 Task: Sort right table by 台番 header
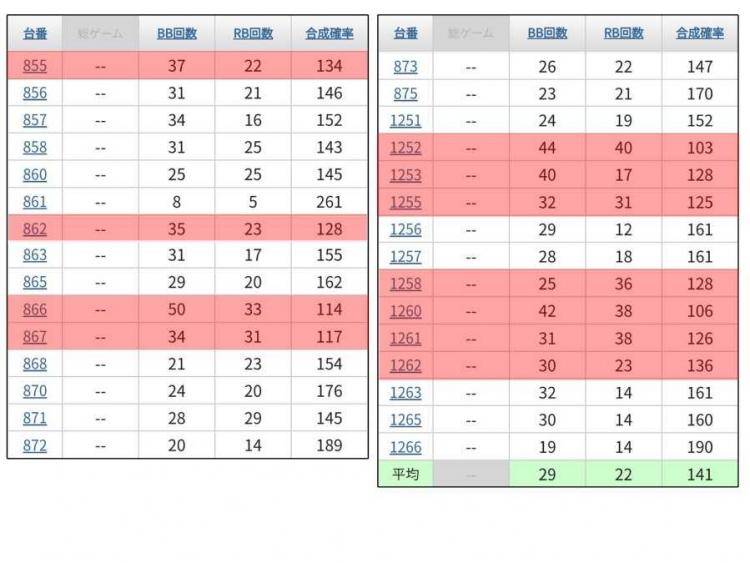(x=406, y=33)
